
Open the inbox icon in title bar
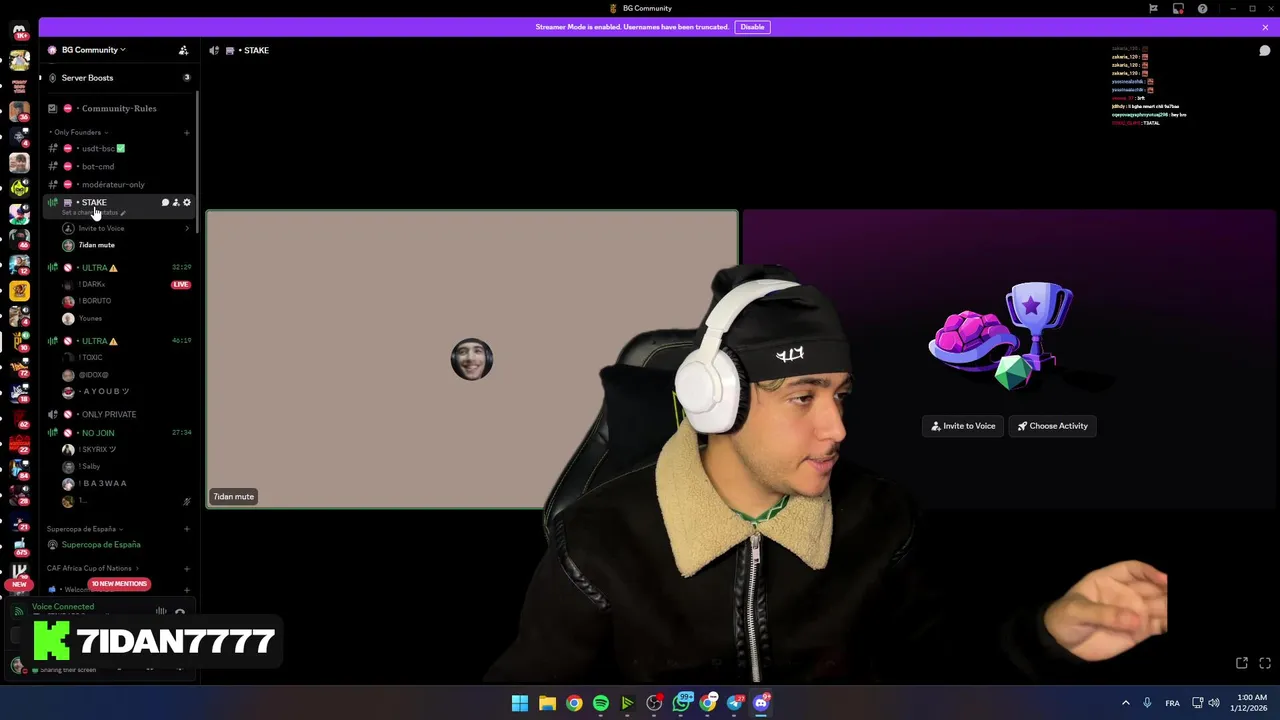pyautogui.click(x=1178, y=8)
